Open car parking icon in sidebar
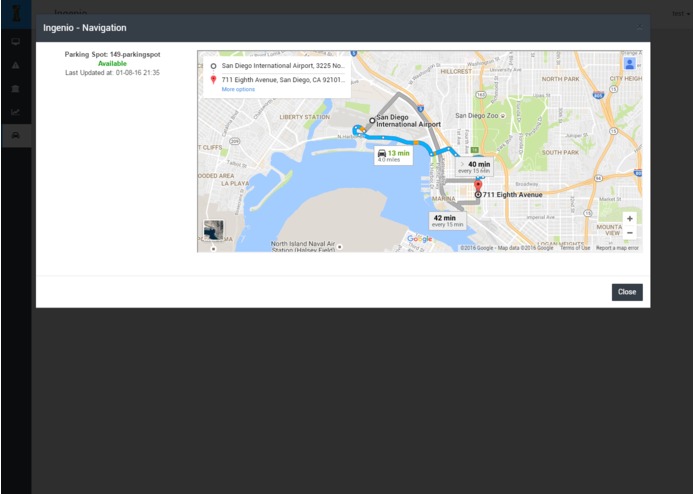 tap(16, 135)
